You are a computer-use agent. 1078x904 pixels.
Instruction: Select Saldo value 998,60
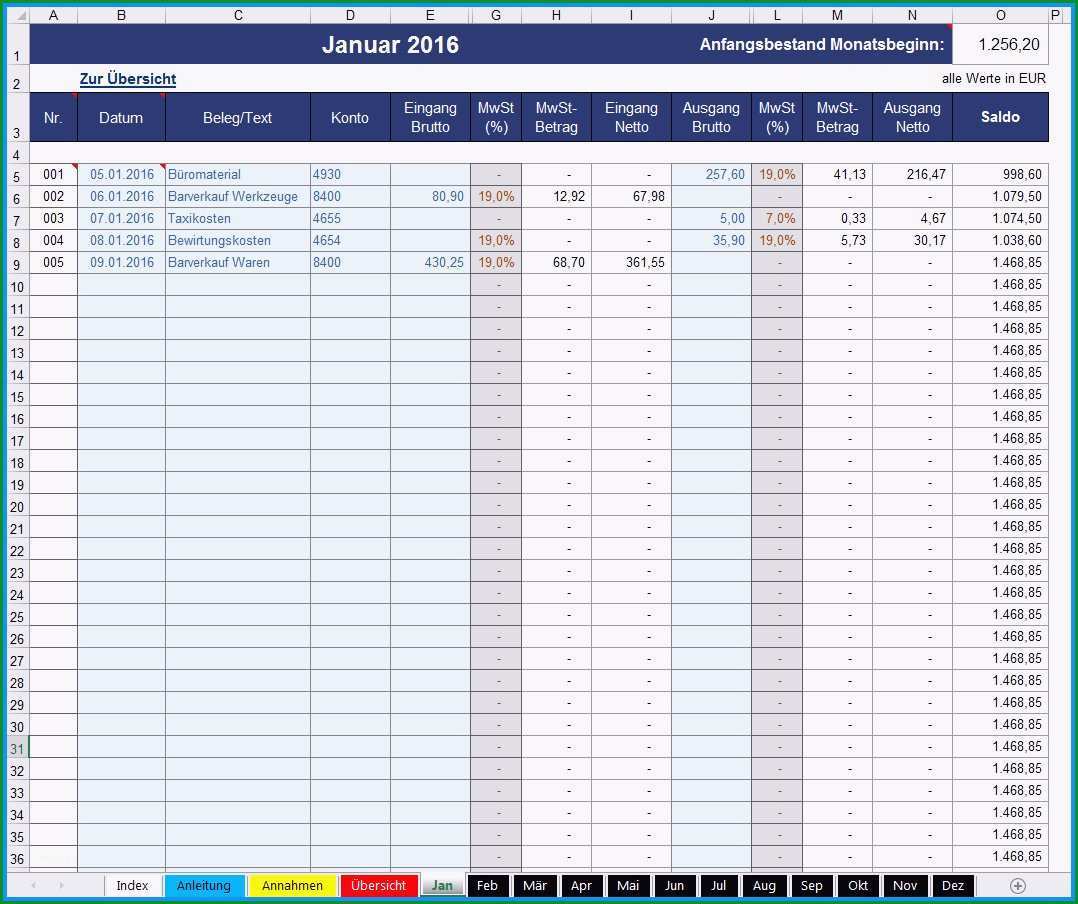[1000, 175]
